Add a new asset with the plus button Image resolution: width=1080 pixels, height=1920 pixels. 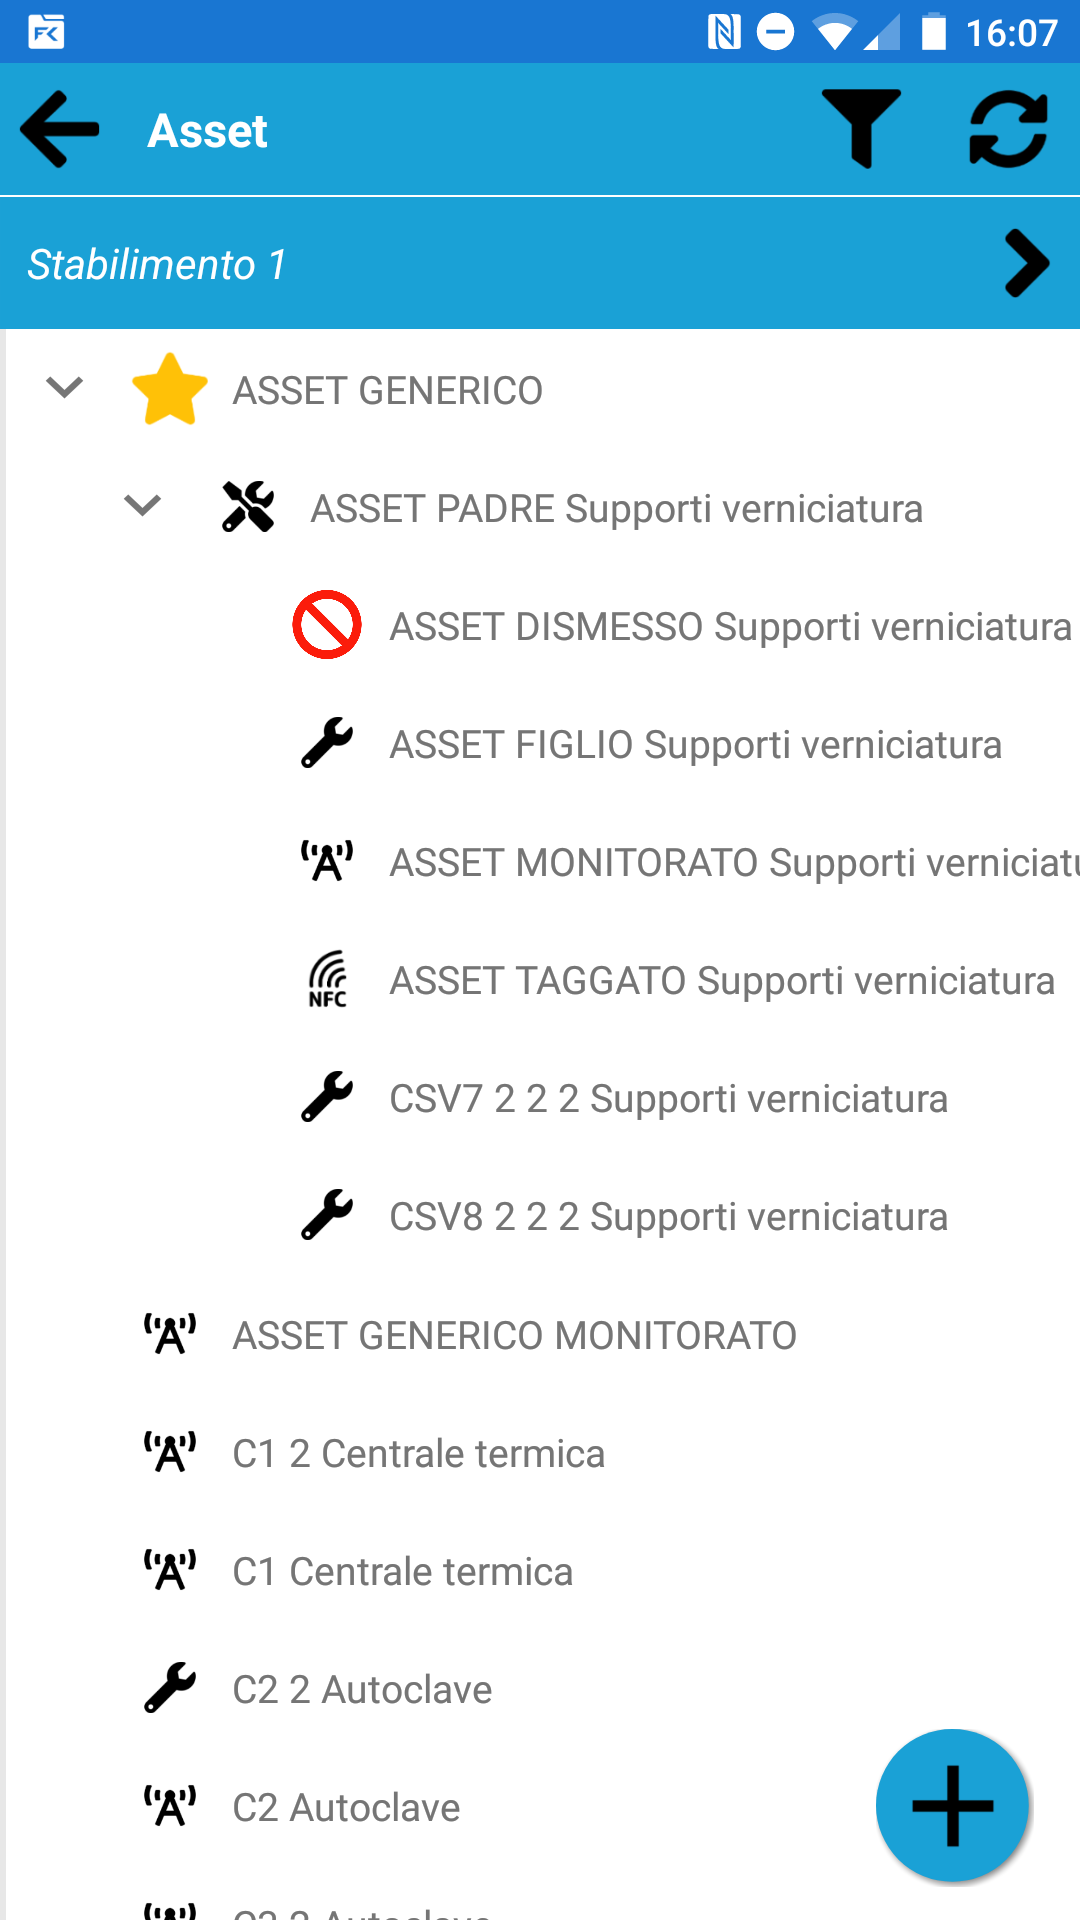tap(951, 1805)
